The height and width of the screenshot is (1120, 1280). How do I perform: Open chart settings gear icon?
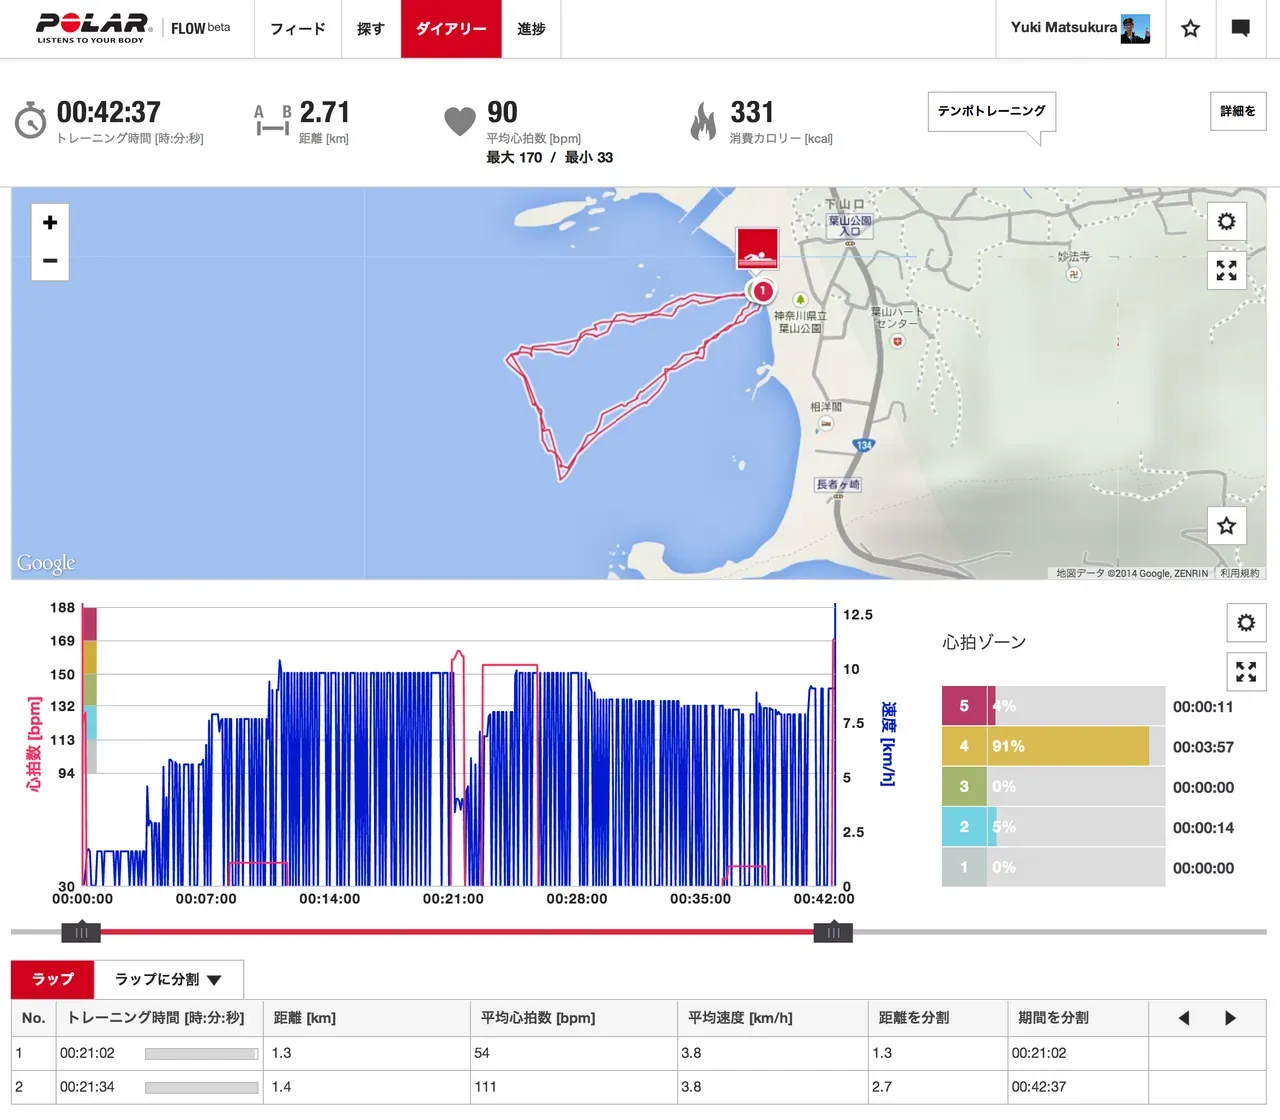click(1246, 623)
